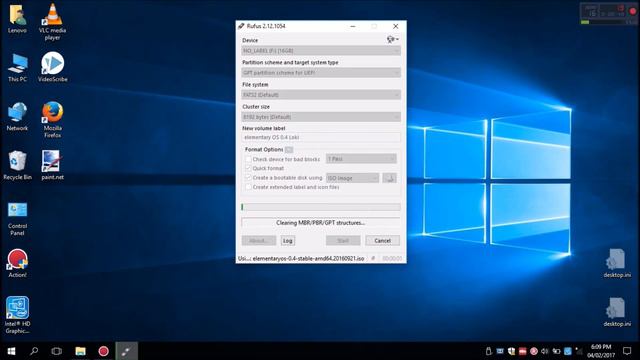The image size is (640, 360).
Task: Open the Recycle Bin
Action: [17, 166]
